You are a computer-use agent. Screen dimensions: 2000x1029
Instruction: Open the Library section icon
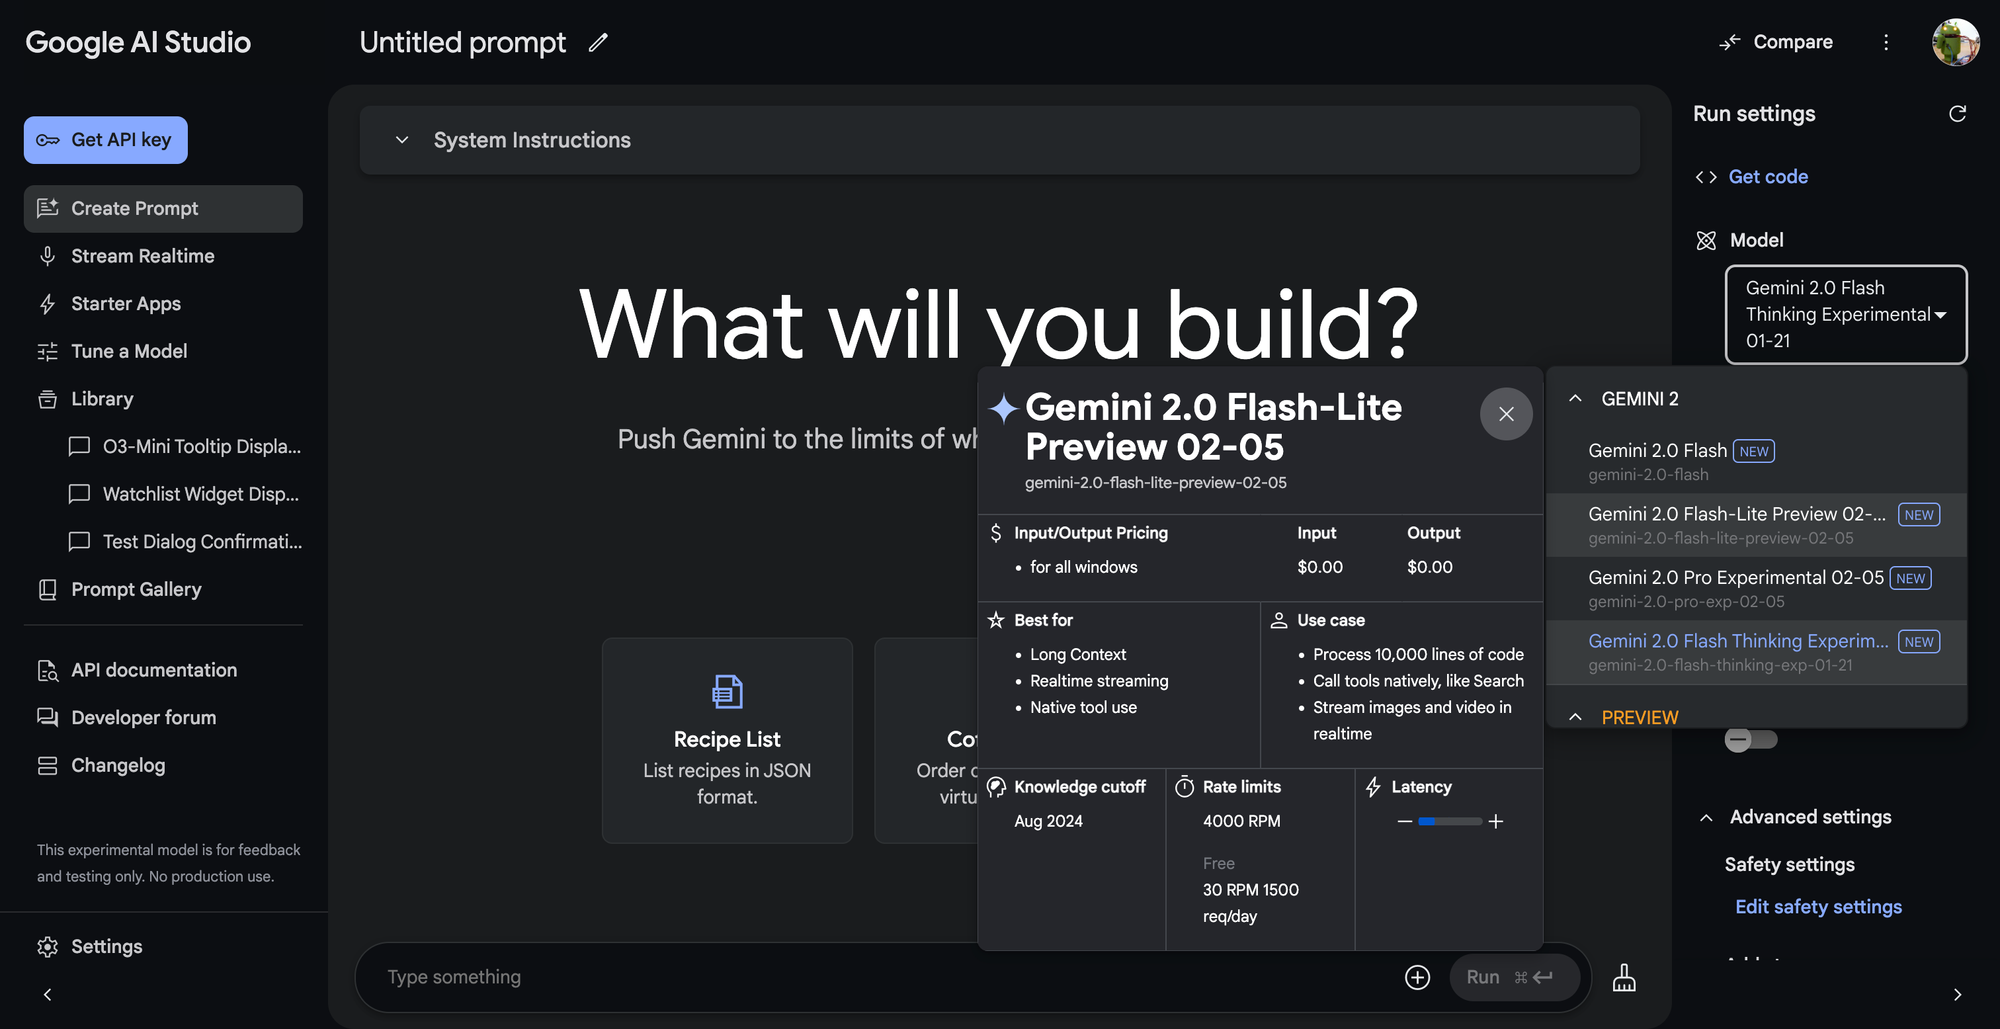pyautogui.click(x=48, y=398)
